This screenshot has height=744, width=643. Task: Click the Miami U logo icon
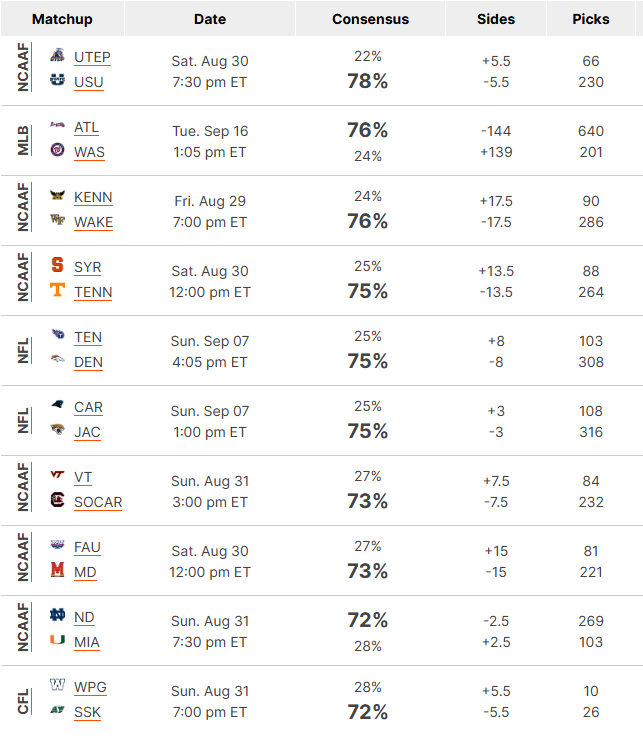click(57, 640)
